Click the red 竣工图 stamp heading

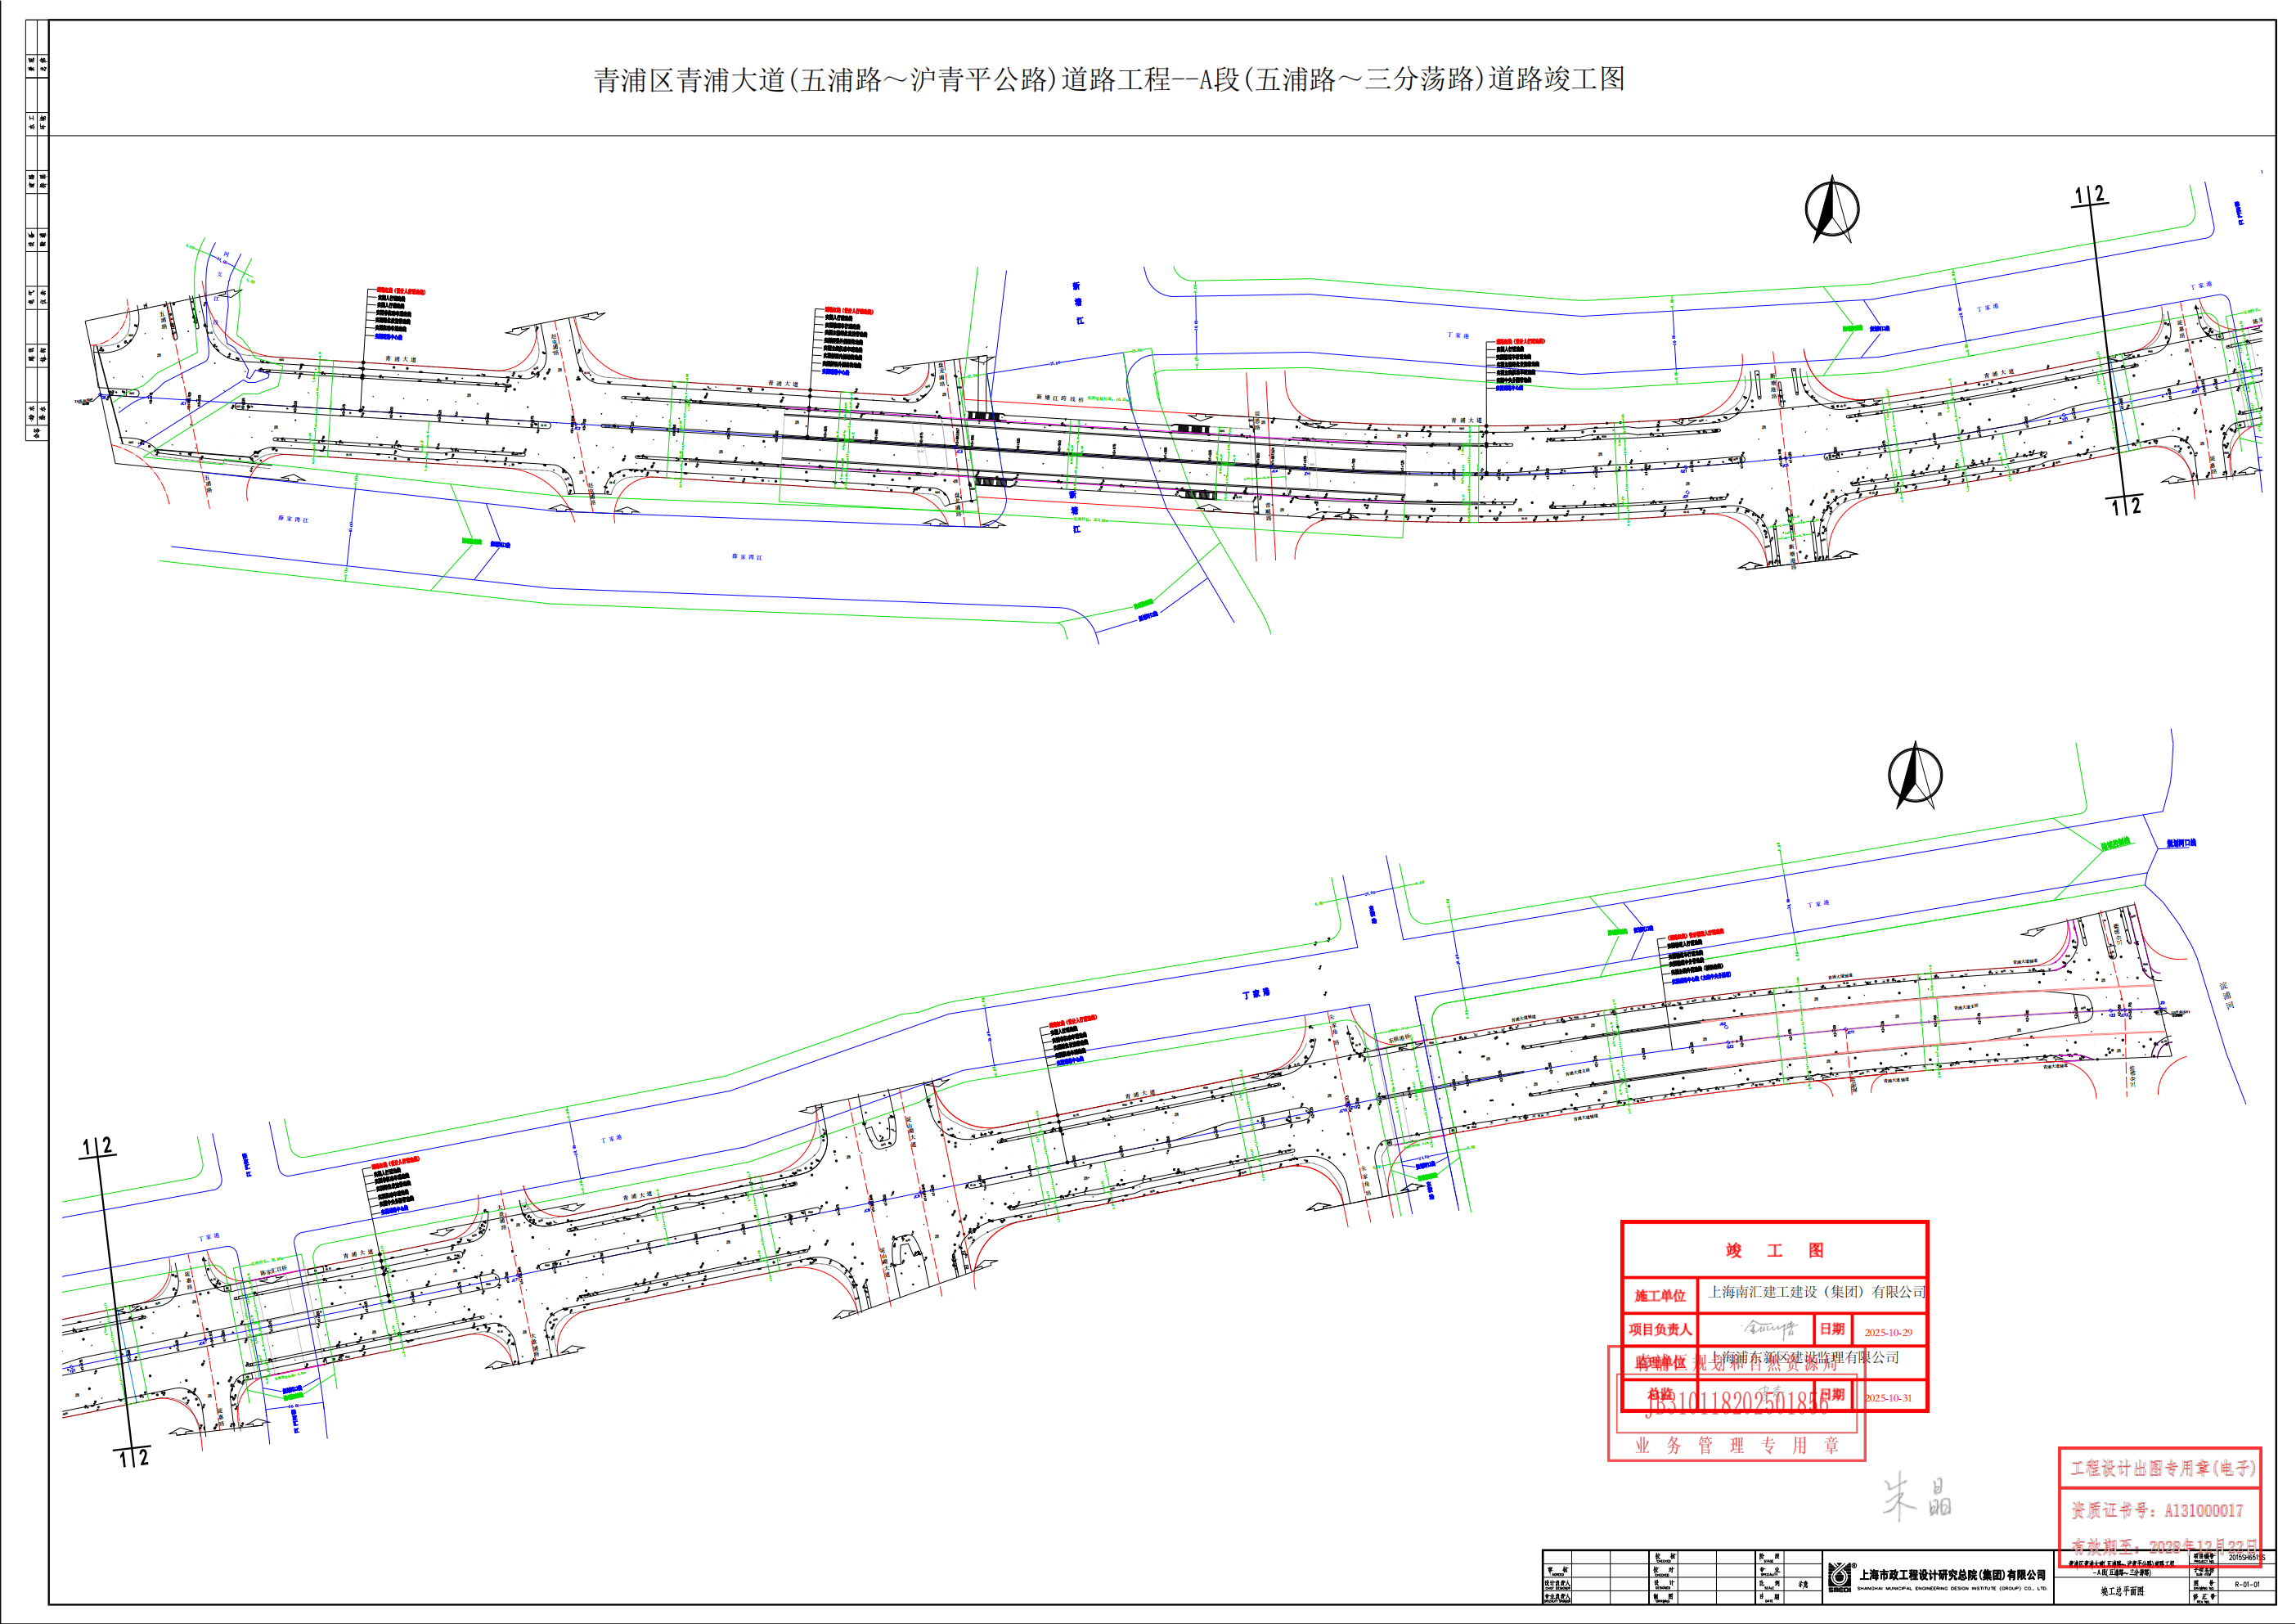1774,1250
